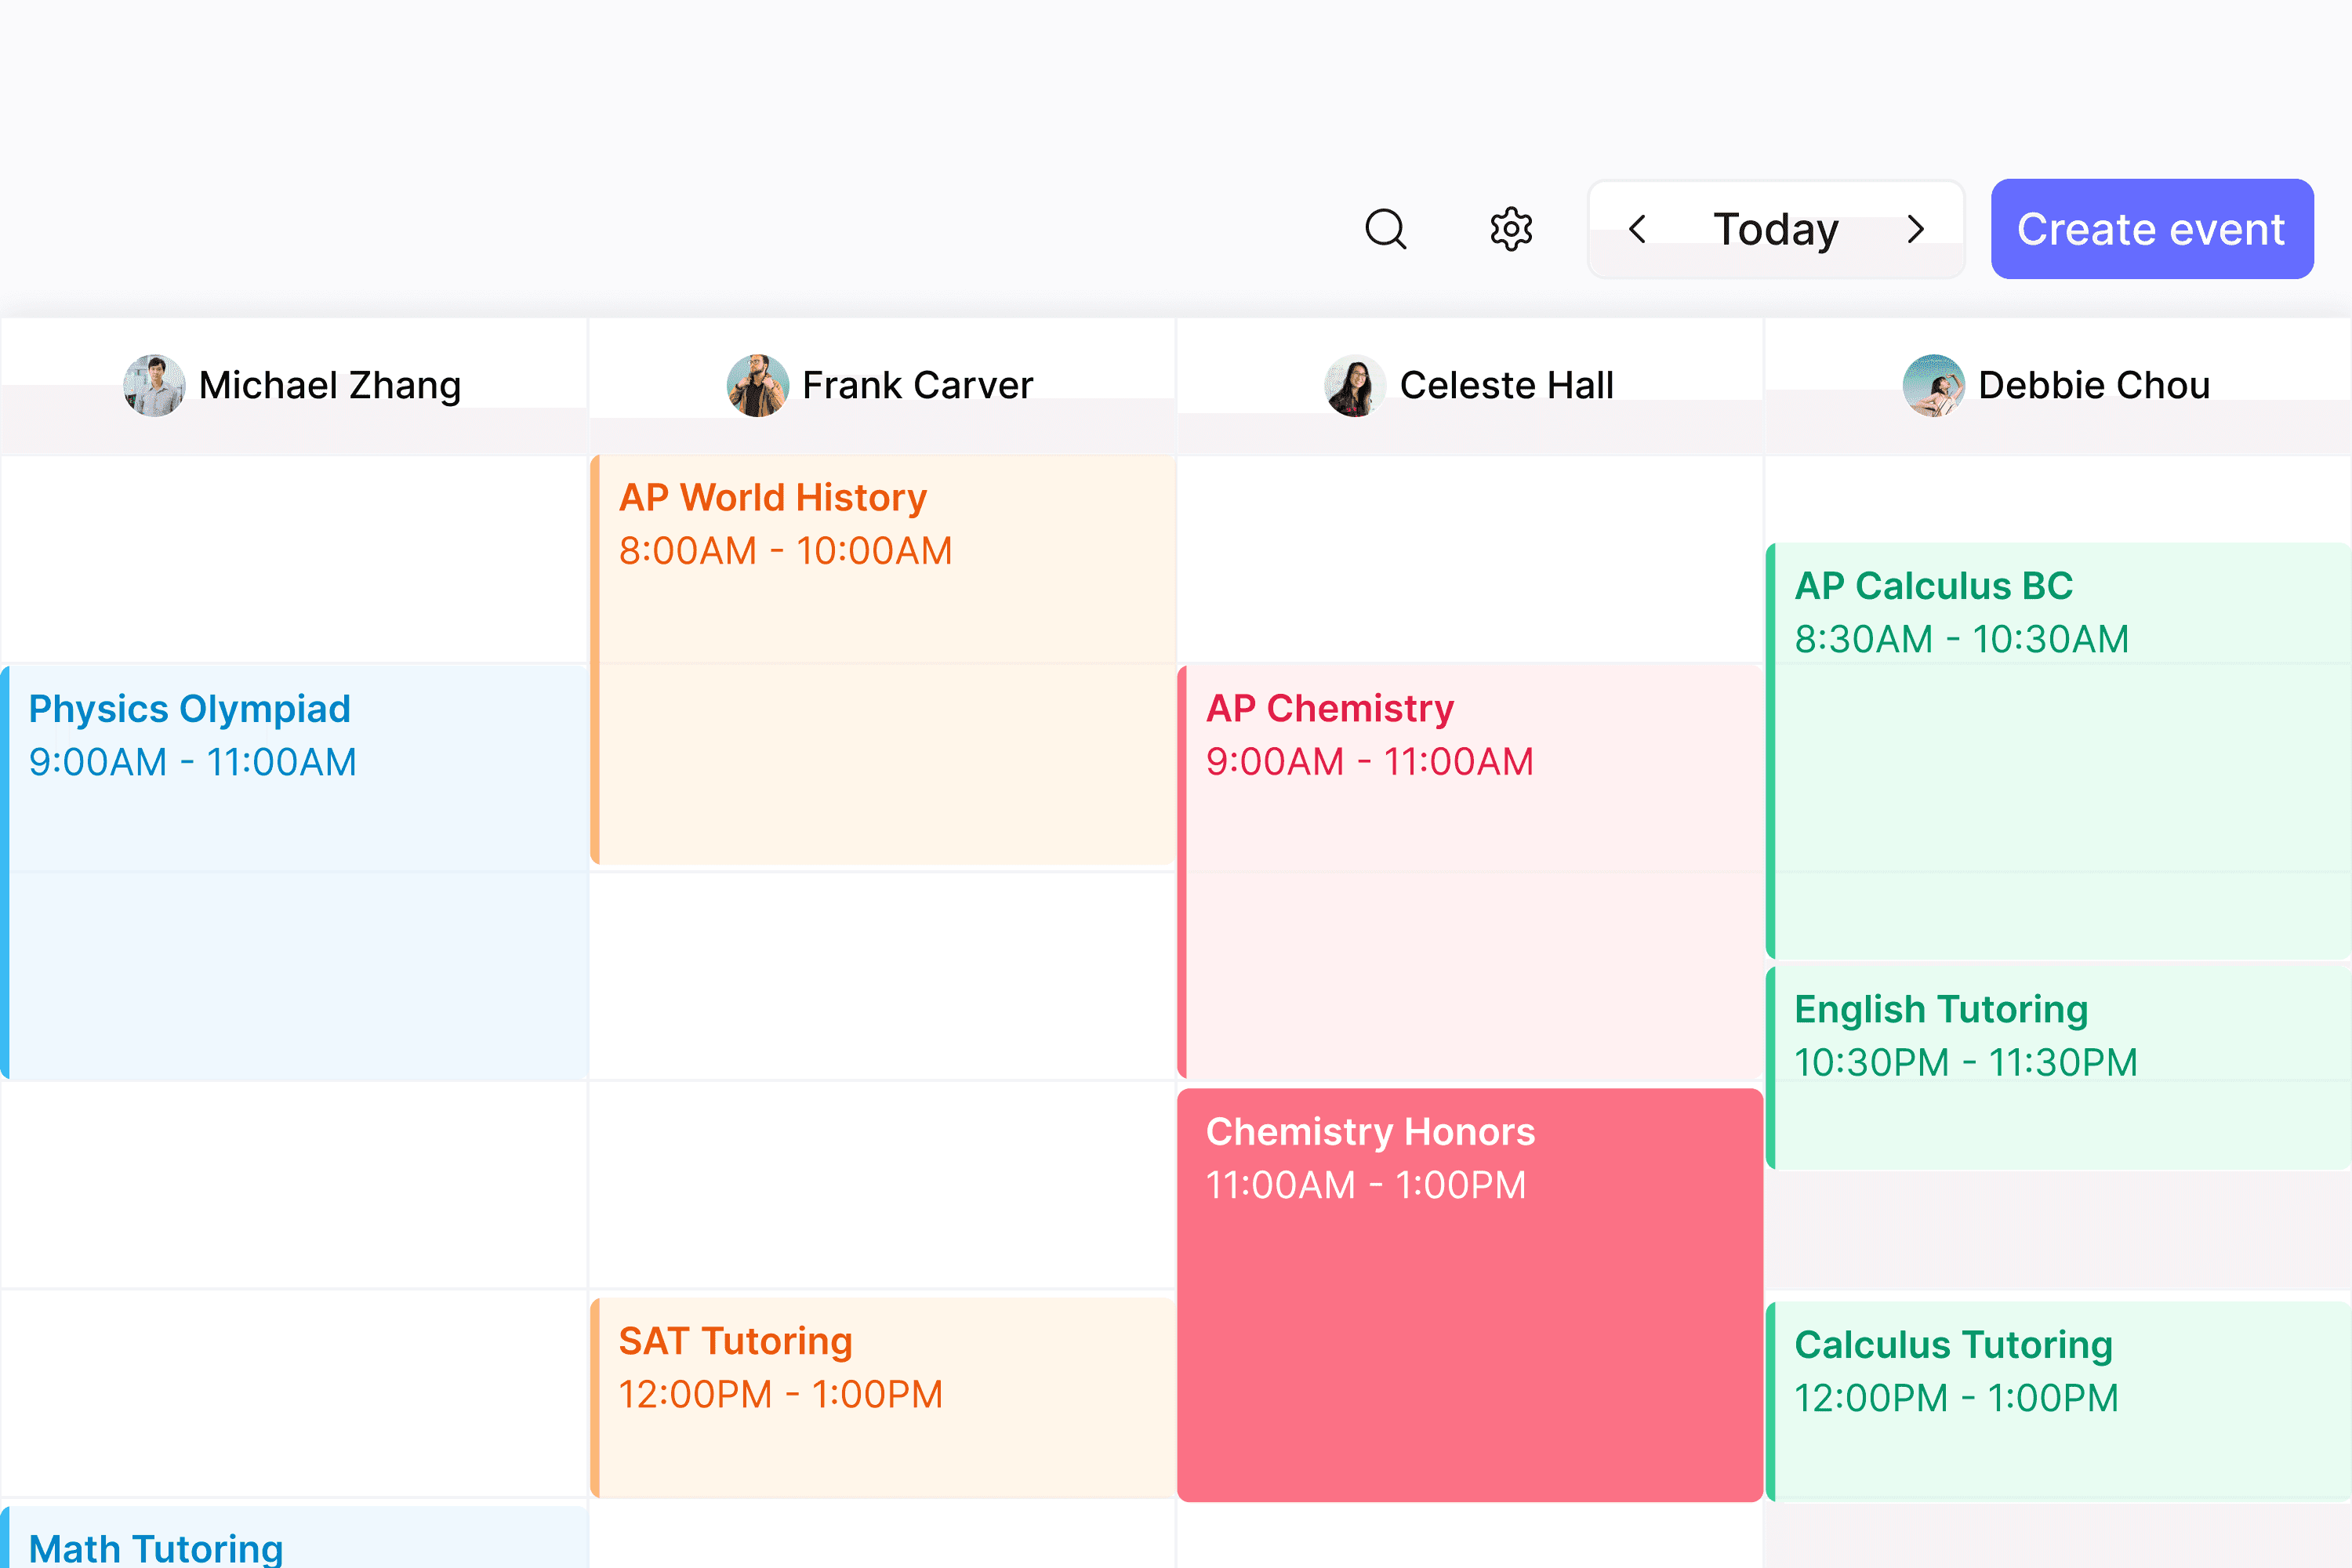Image resolution: width=2352 pixels, height=1568 pixels.
Task: Click Debbie Chou's avatar photo
Action: coord(1933,385)
